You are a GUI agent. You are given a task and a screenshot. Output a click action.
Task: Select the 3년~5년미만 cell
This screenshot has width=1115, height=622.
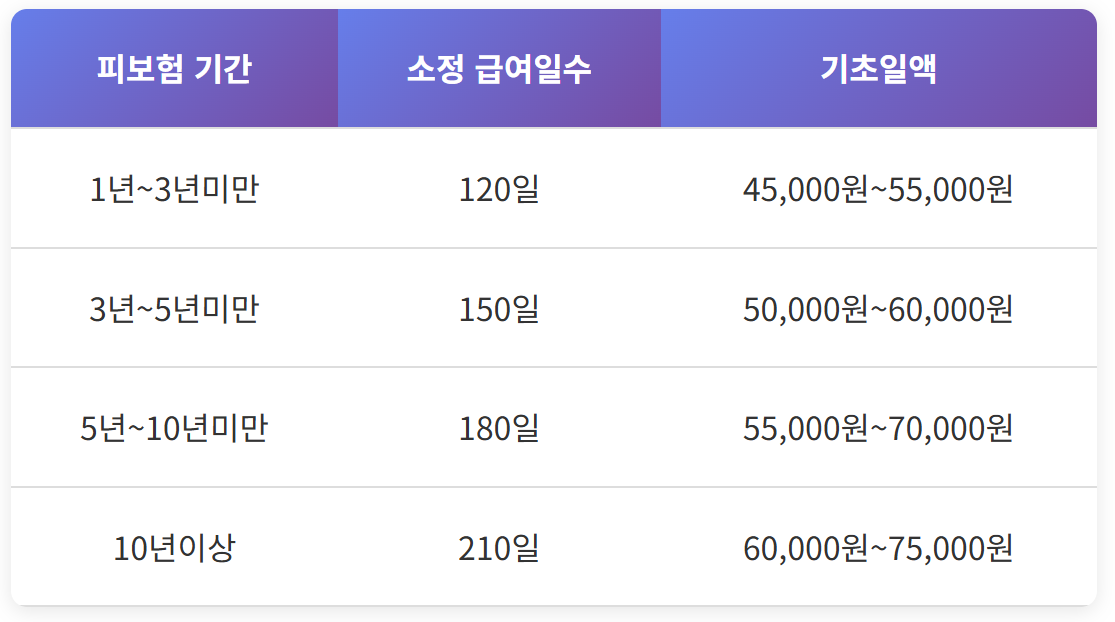coord(174,309)
